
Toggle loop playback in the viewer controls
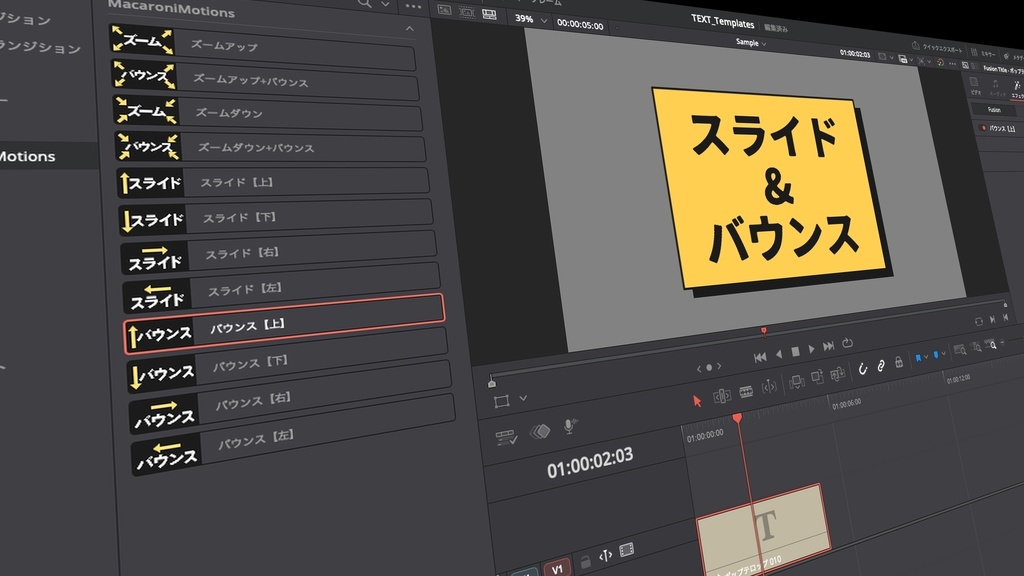pos(847,343)
